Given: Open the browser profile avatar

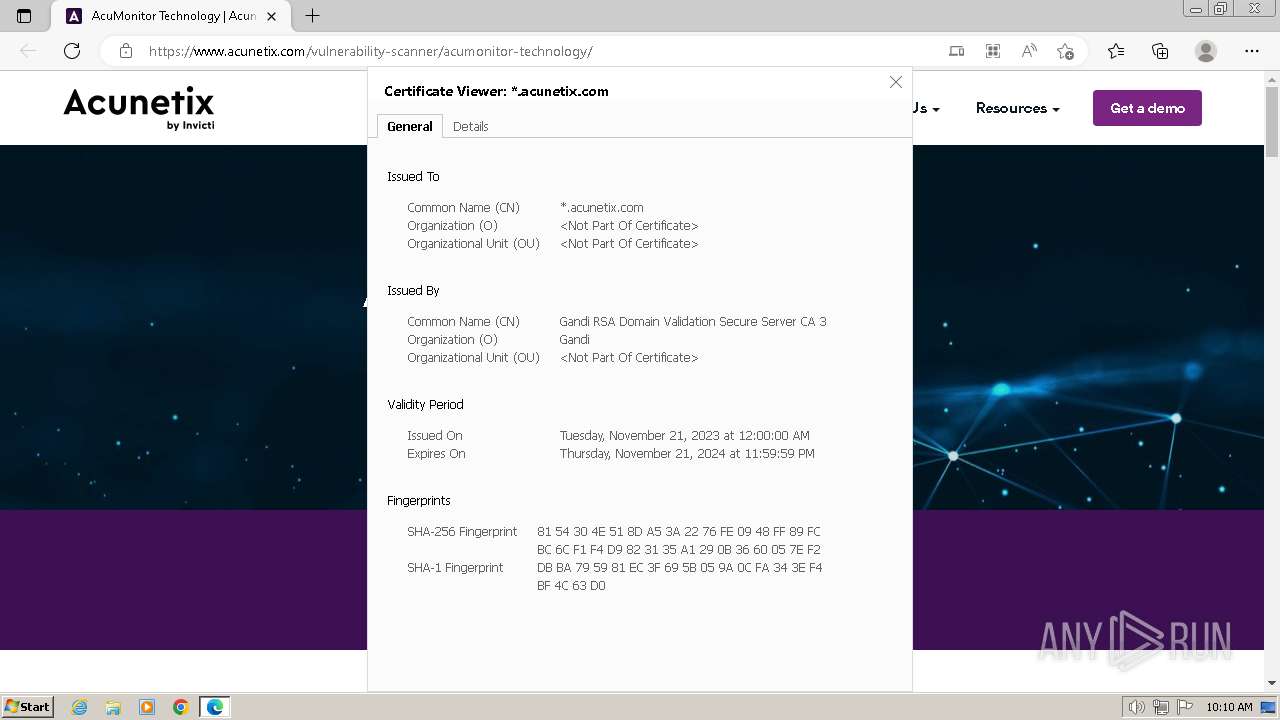Looking at the screenshot, I should point(1206,51).
